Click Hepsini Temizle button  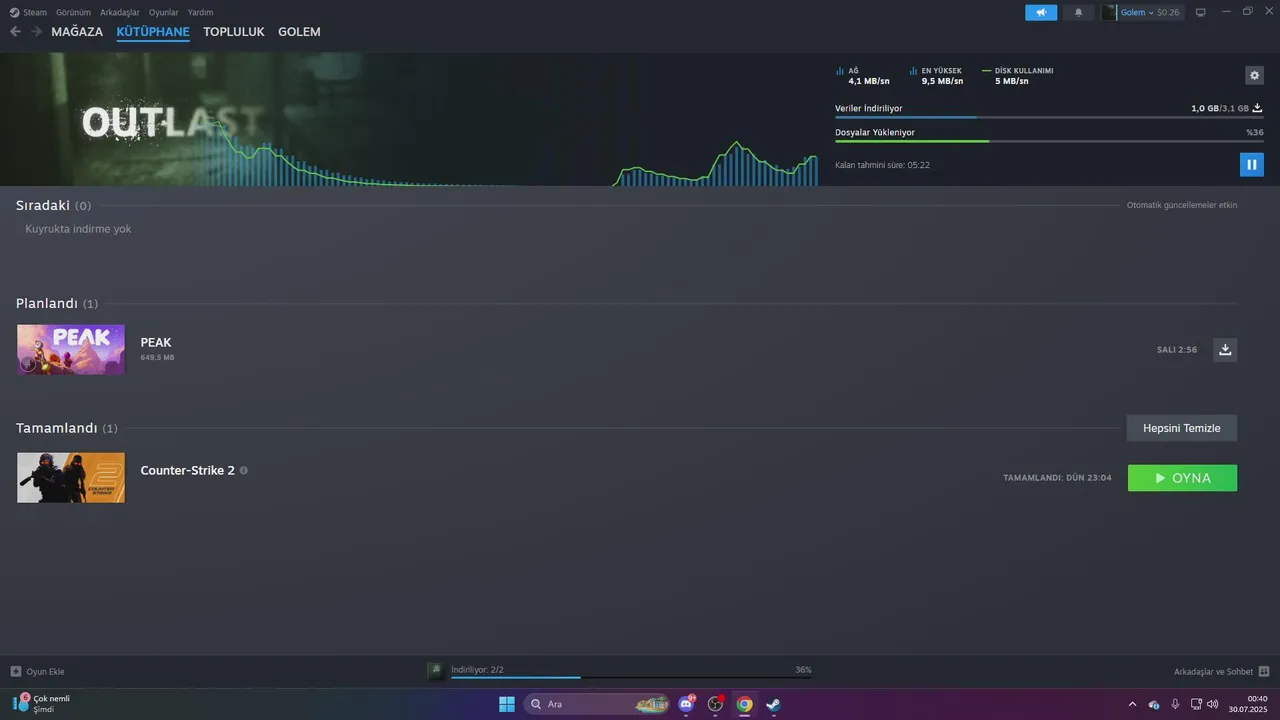pos(1182,428)
